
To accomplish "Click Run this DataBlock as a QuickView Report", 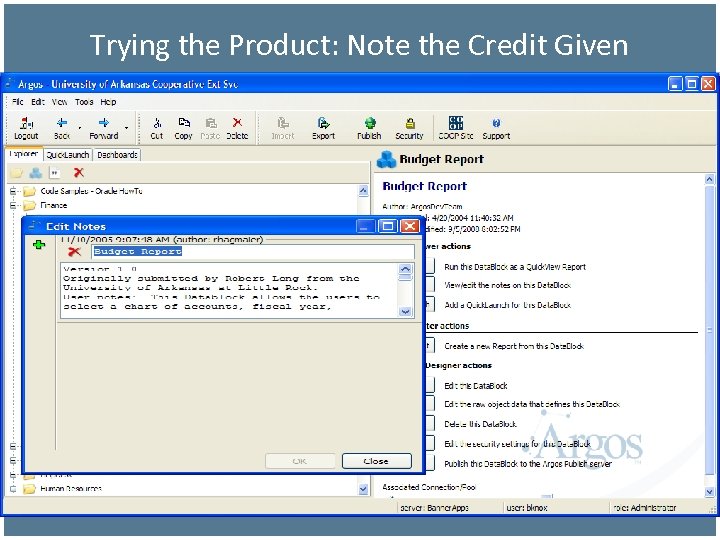I will point(515,267).
